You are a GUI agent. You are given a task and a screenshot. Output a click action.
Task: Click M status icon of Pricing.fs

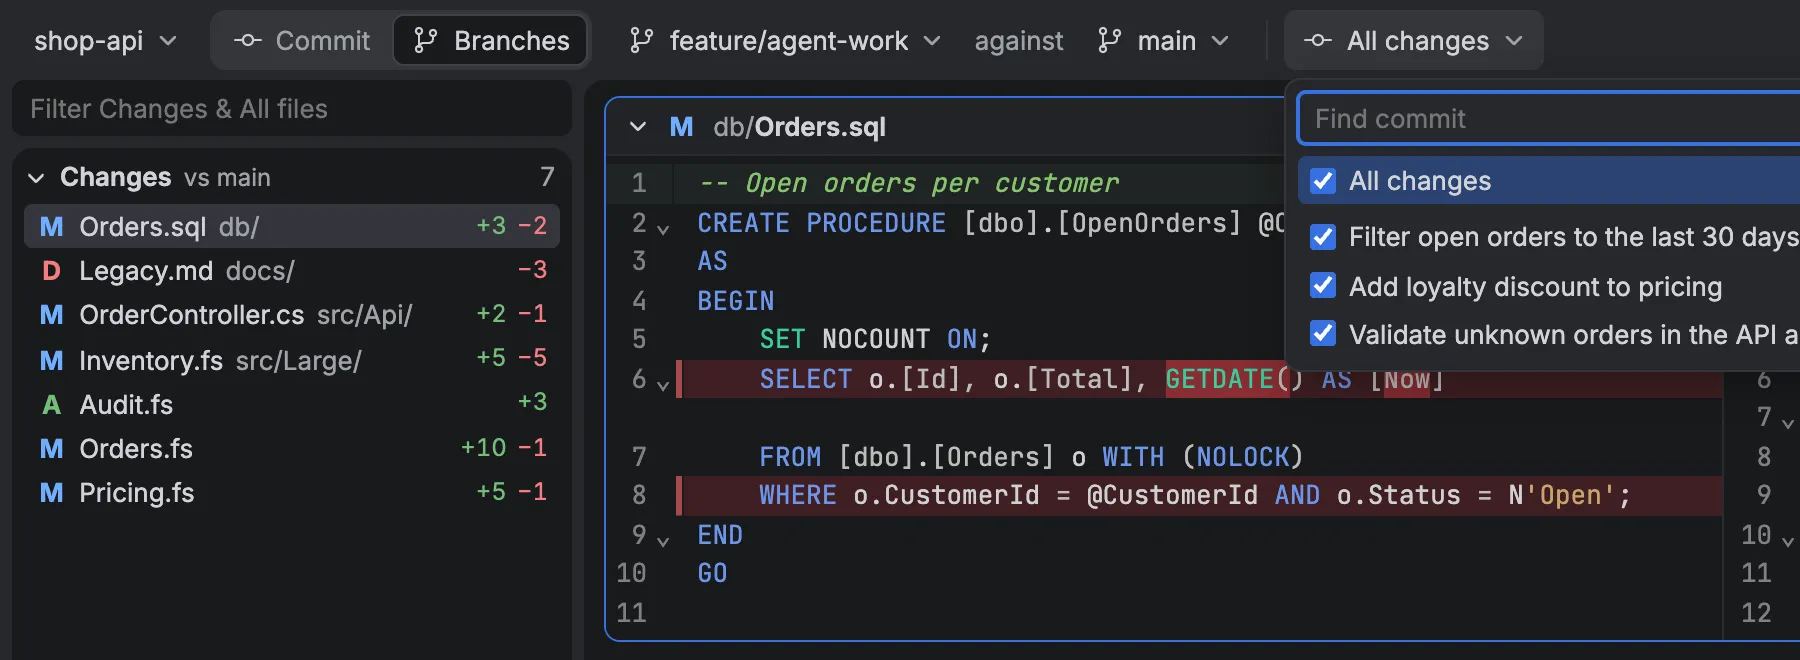point(51,492)
